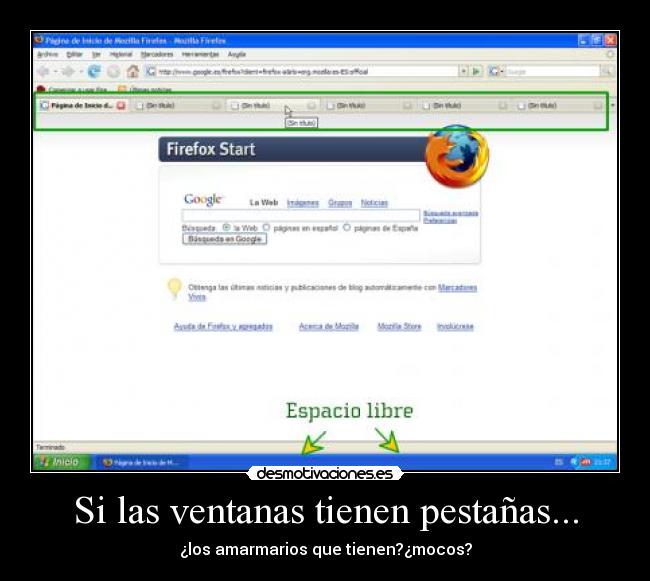Click the Back arrow in Firefox toolbar
Image resolution: width=650 pixels, height=581 pixels.
click(43, 71)
